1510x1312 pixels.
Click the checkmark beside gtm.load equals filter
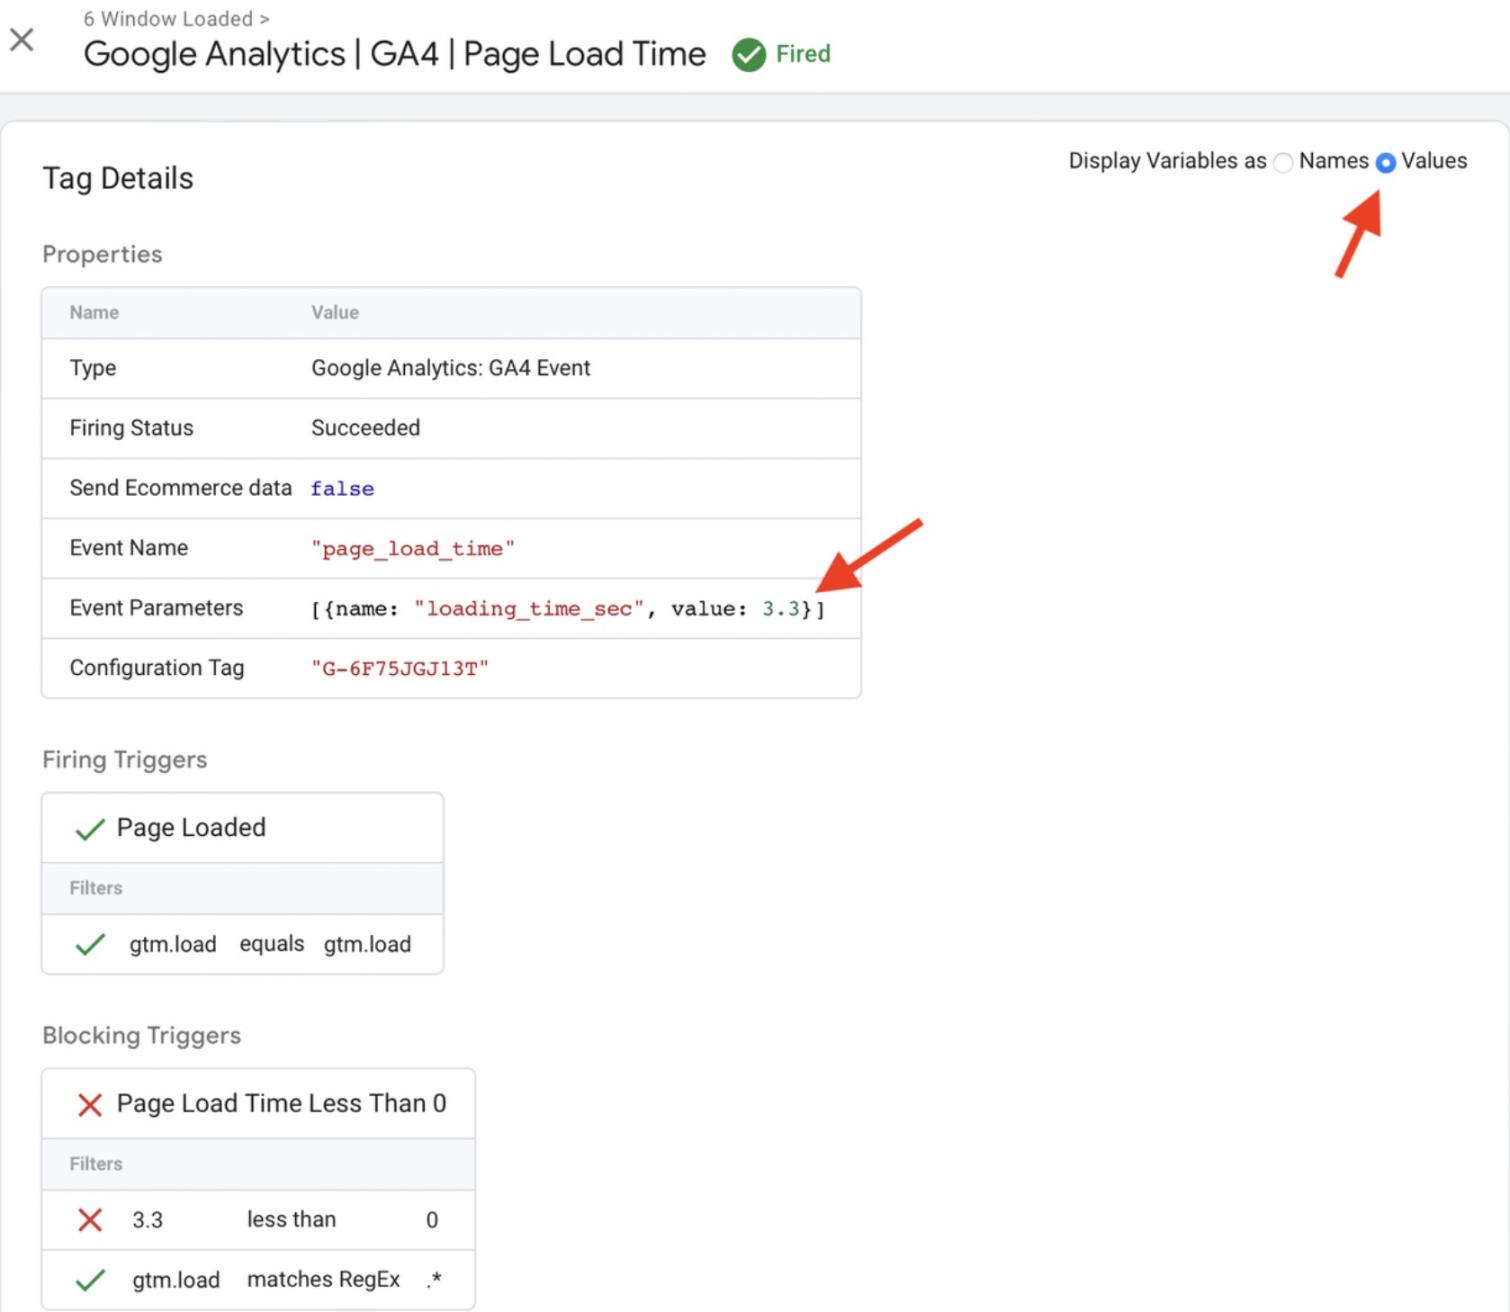[x=90, y=944]
